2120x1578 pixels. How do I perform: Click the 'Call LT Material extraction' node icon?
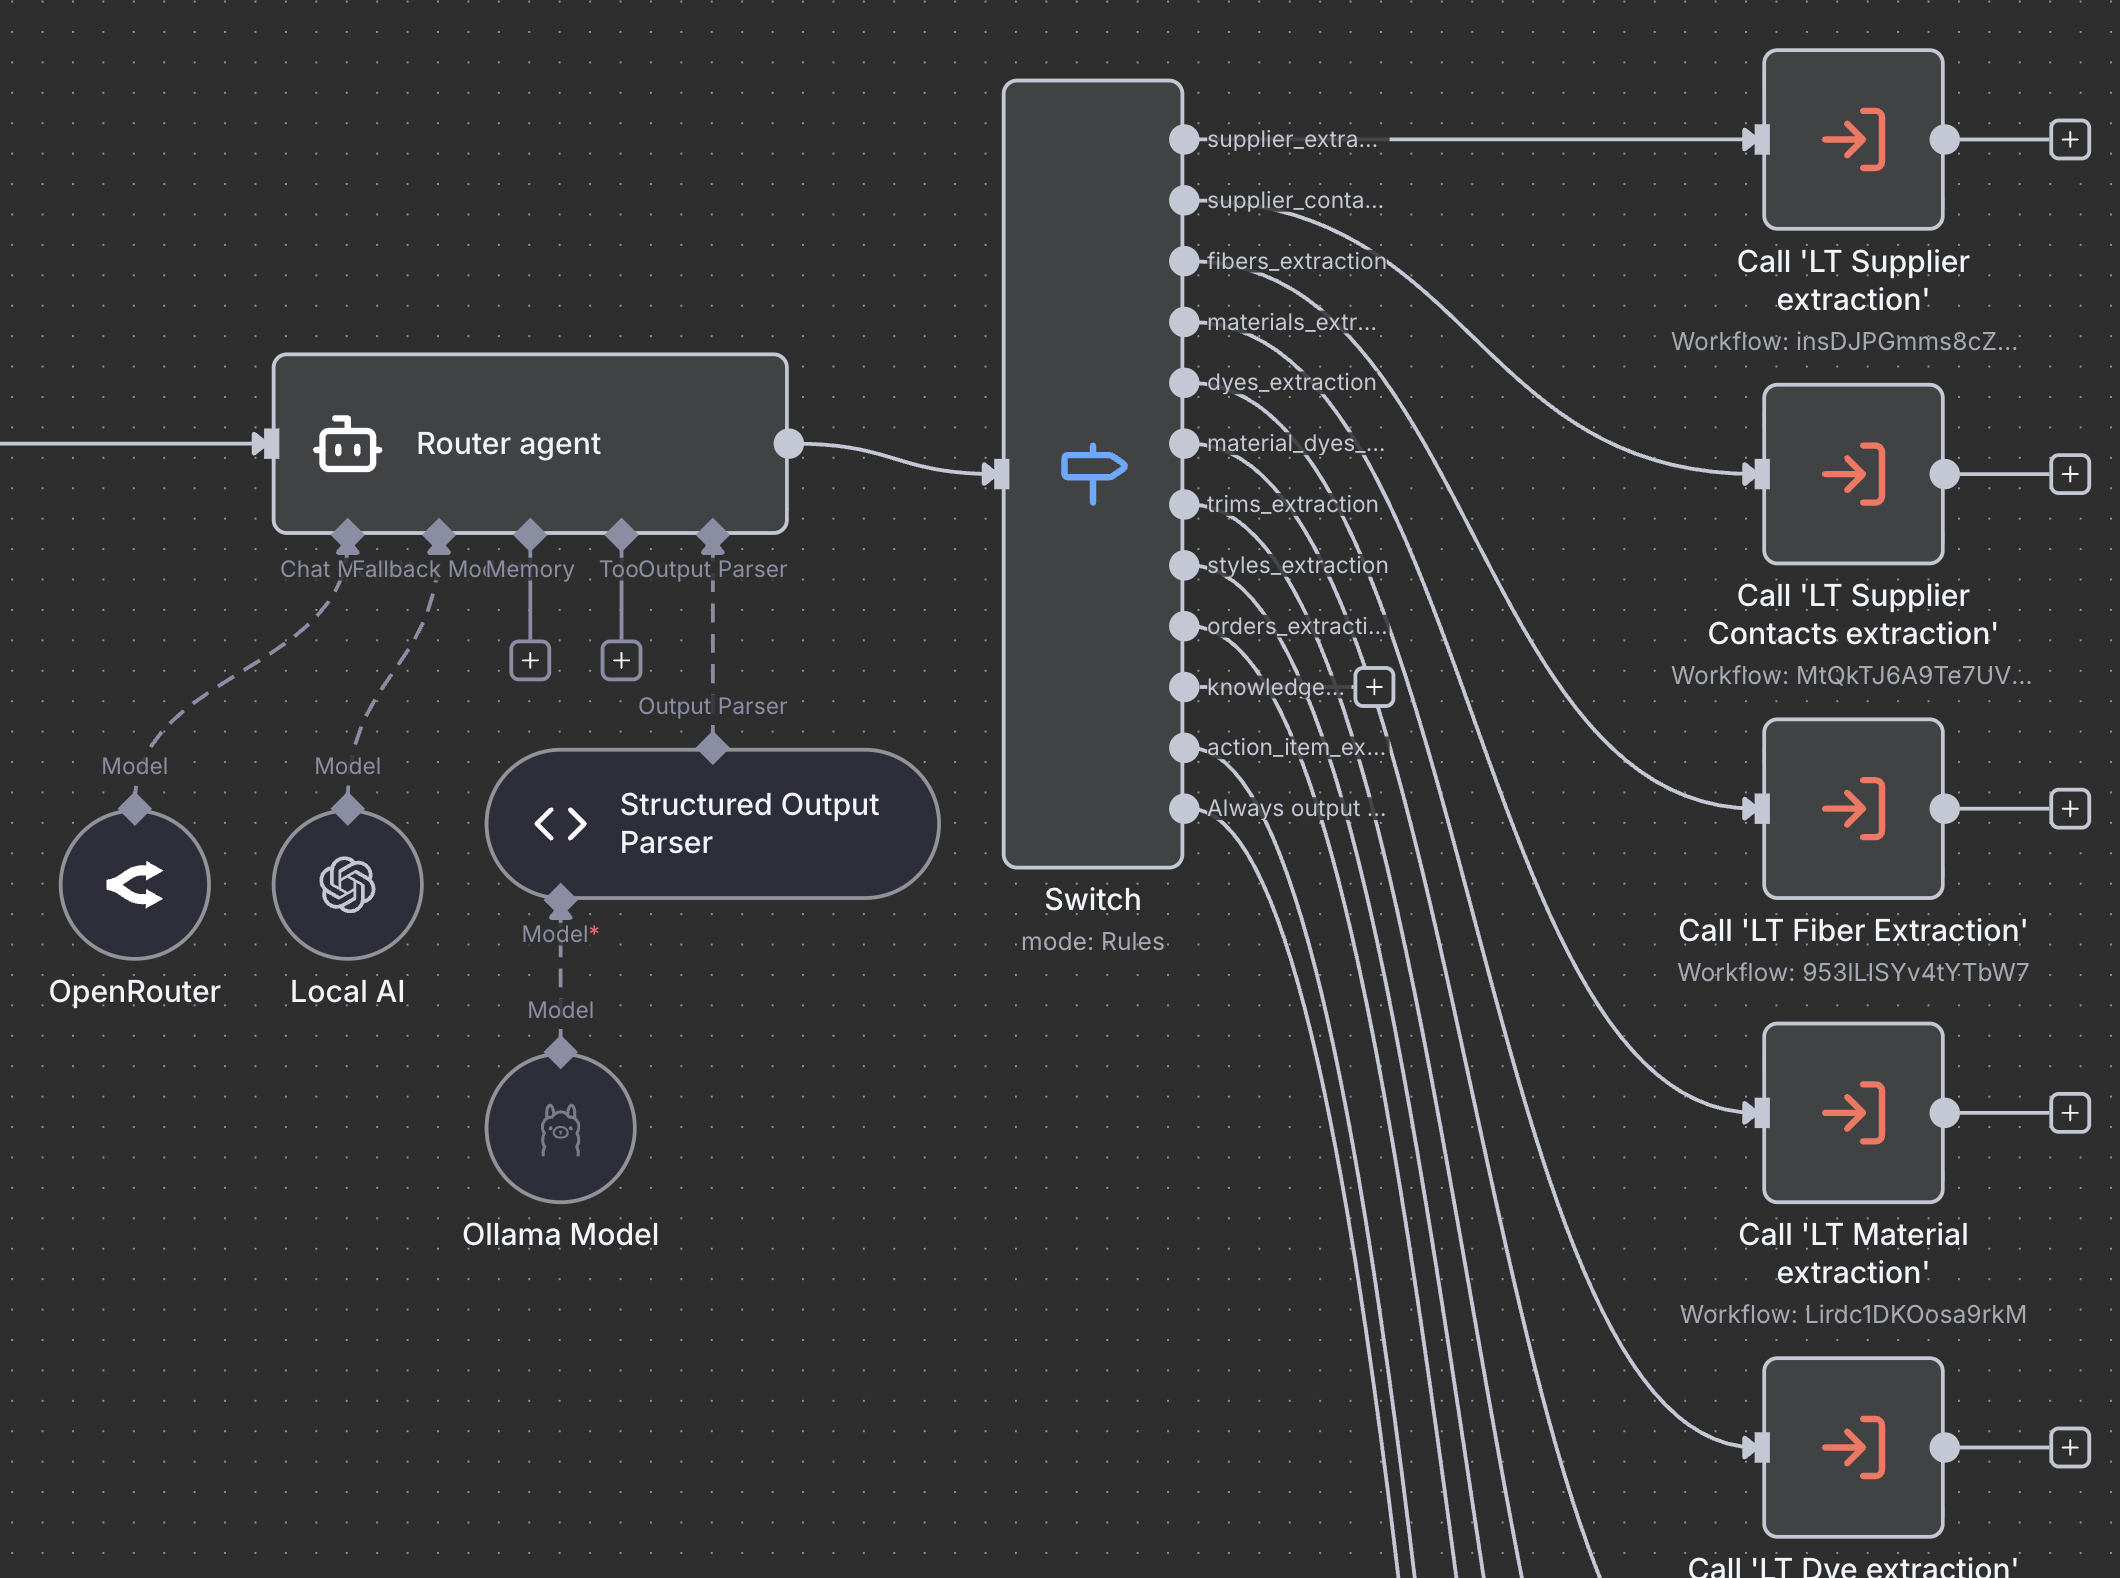(1852, 1112)
